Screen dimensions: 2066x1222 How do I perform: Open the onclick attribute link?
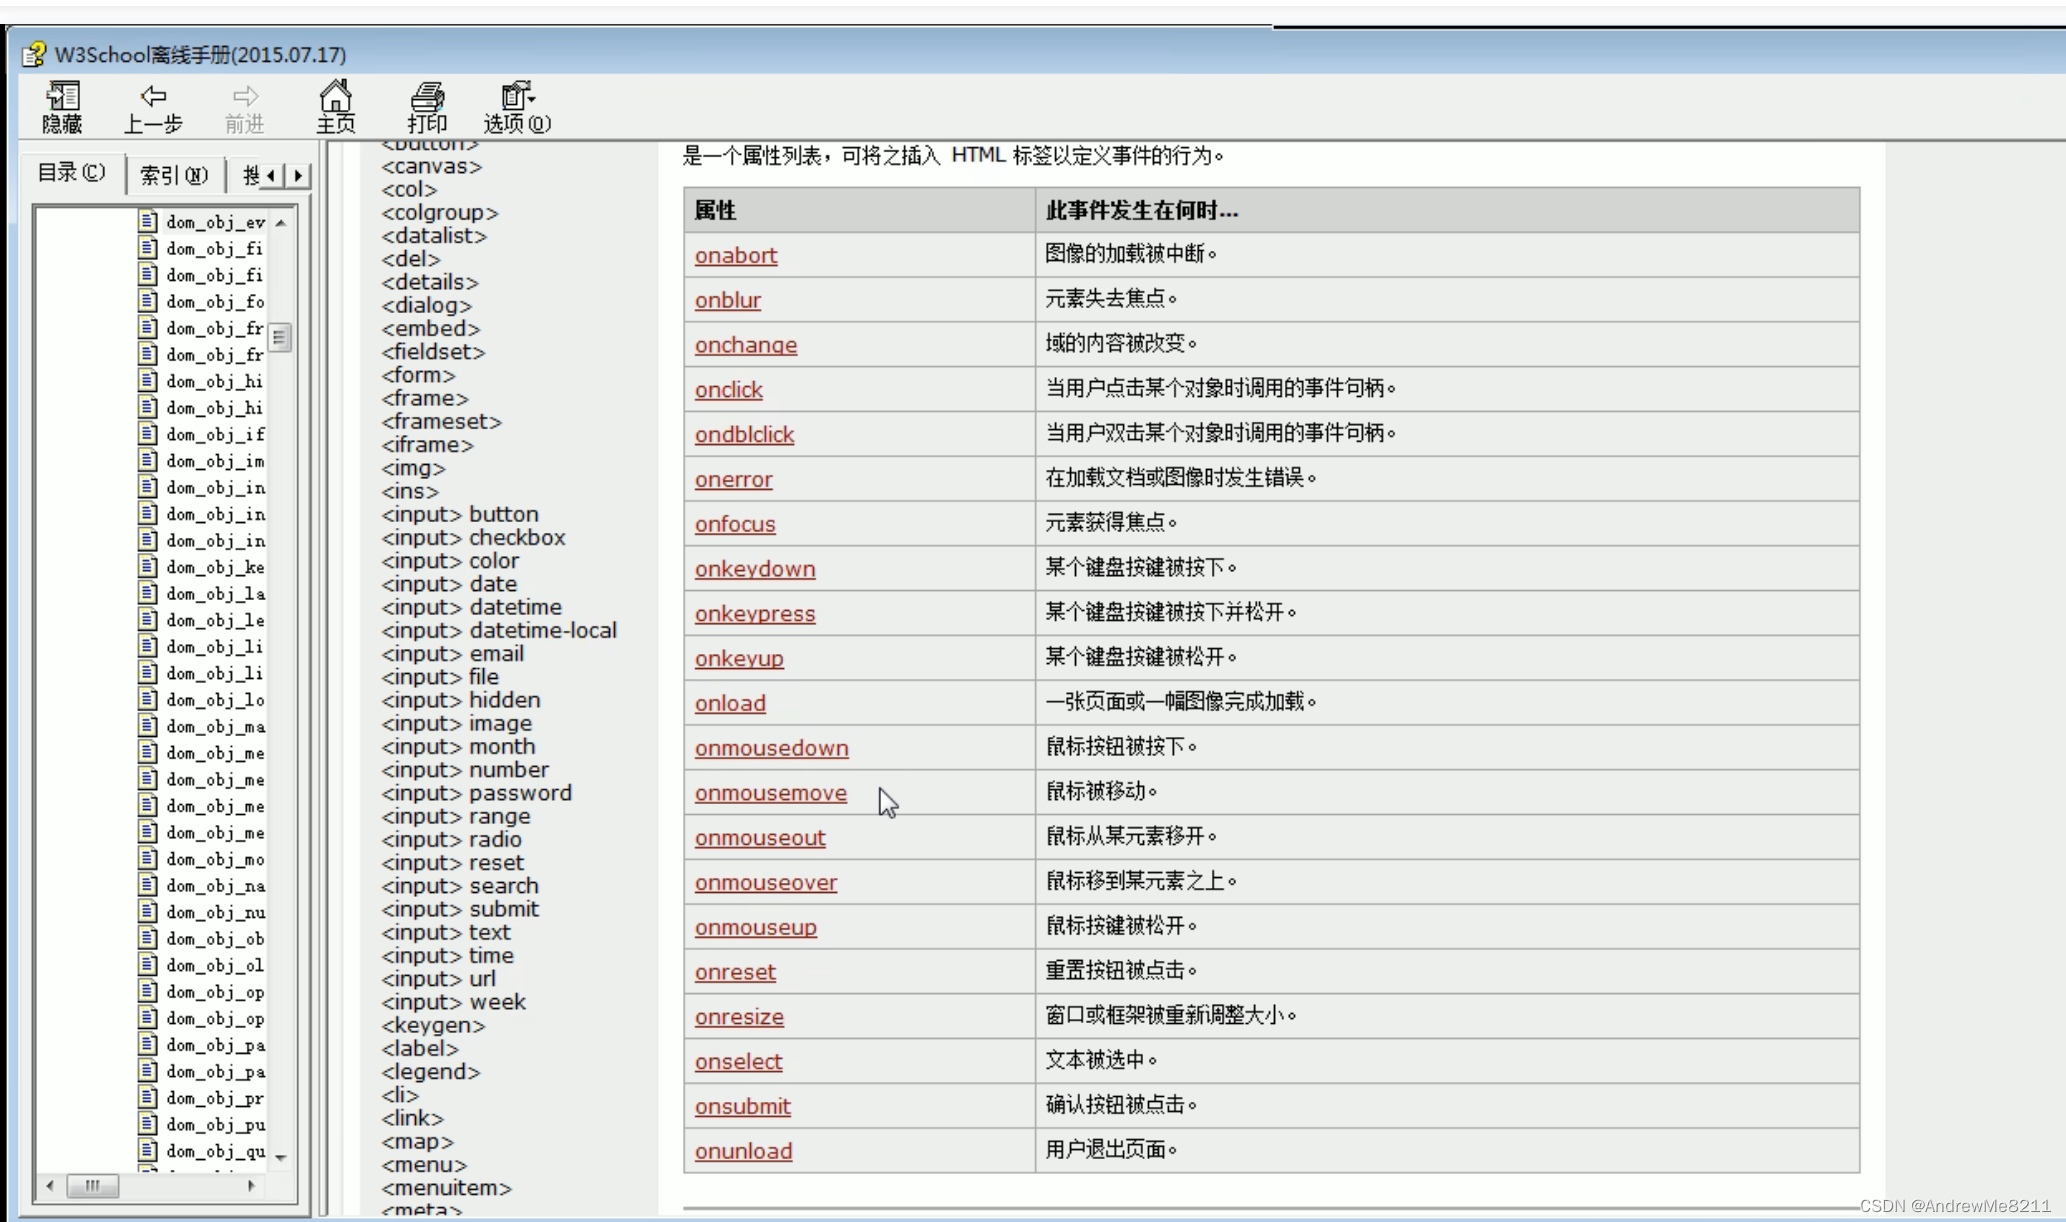(x=728, y=390)
